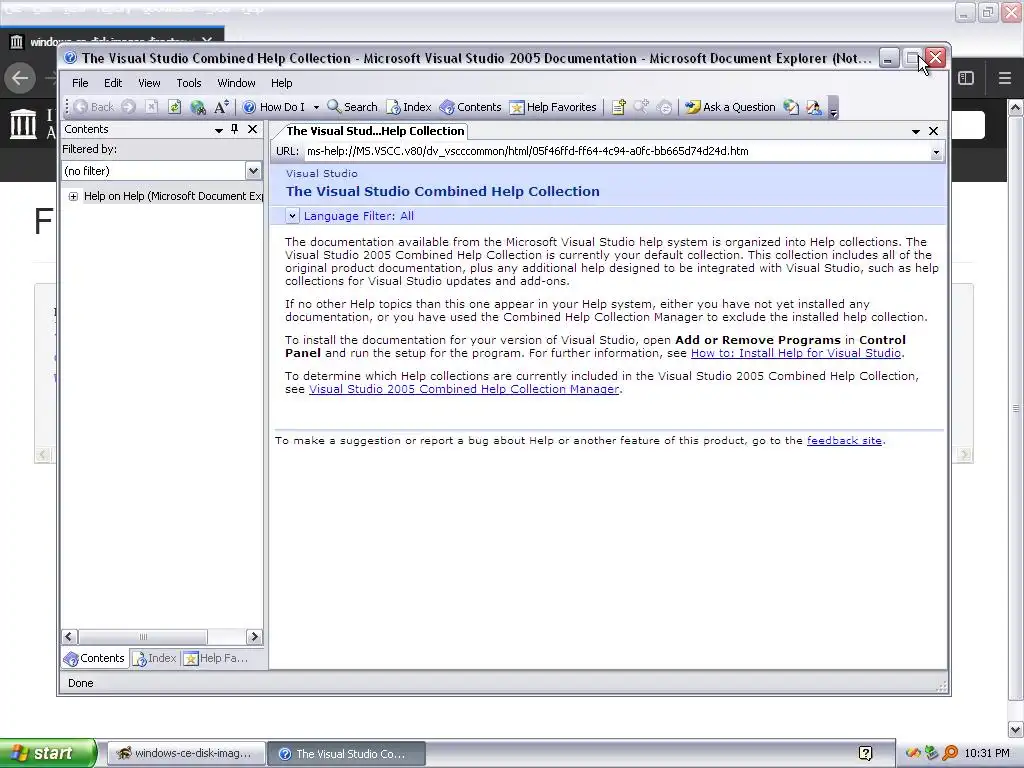This screenshot has width=1024, height=768.
Task: Click the Font Size 'A' icon
Action: click(221, 107)
